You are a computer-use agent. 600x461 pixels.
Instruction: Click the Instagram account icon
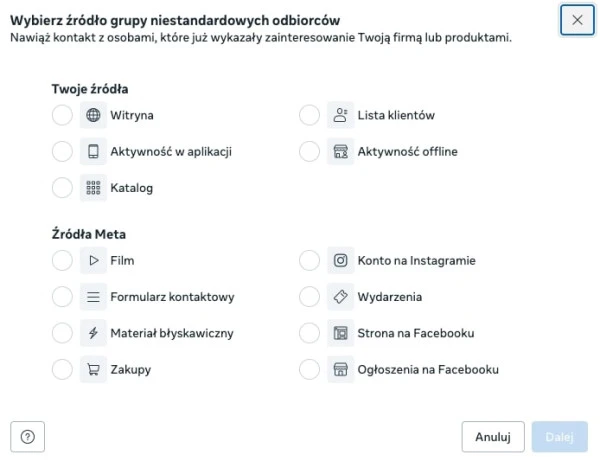(340, 261)
